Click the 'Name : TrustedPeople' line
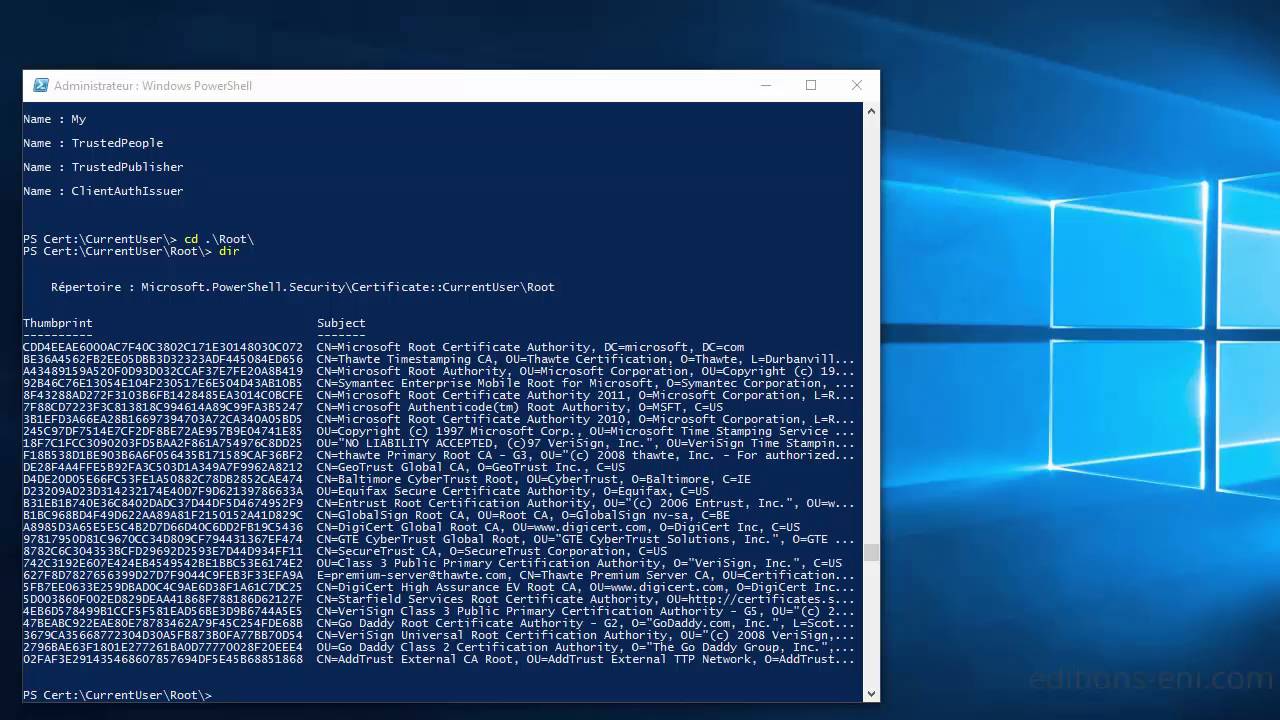Viewport: 1280px width, 720px height. (93, 143)
